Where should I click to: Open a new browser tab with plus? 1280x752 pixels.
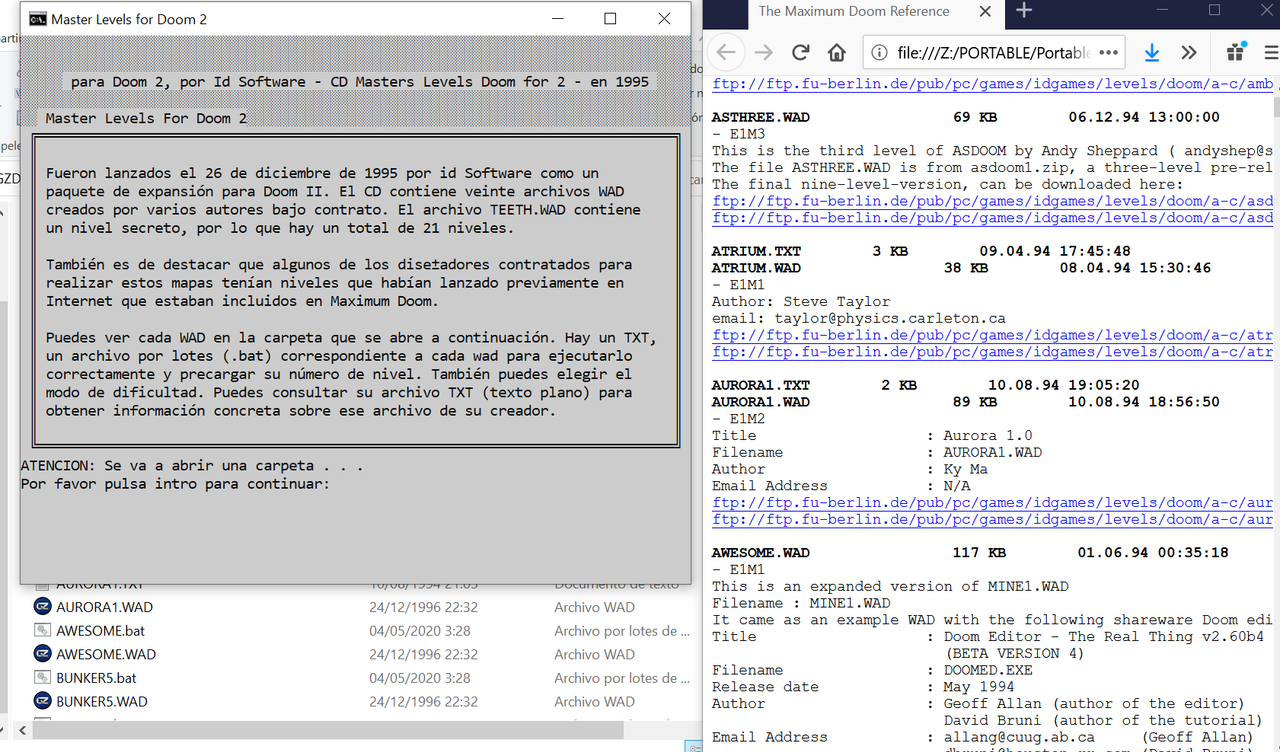coord(1024,11)
